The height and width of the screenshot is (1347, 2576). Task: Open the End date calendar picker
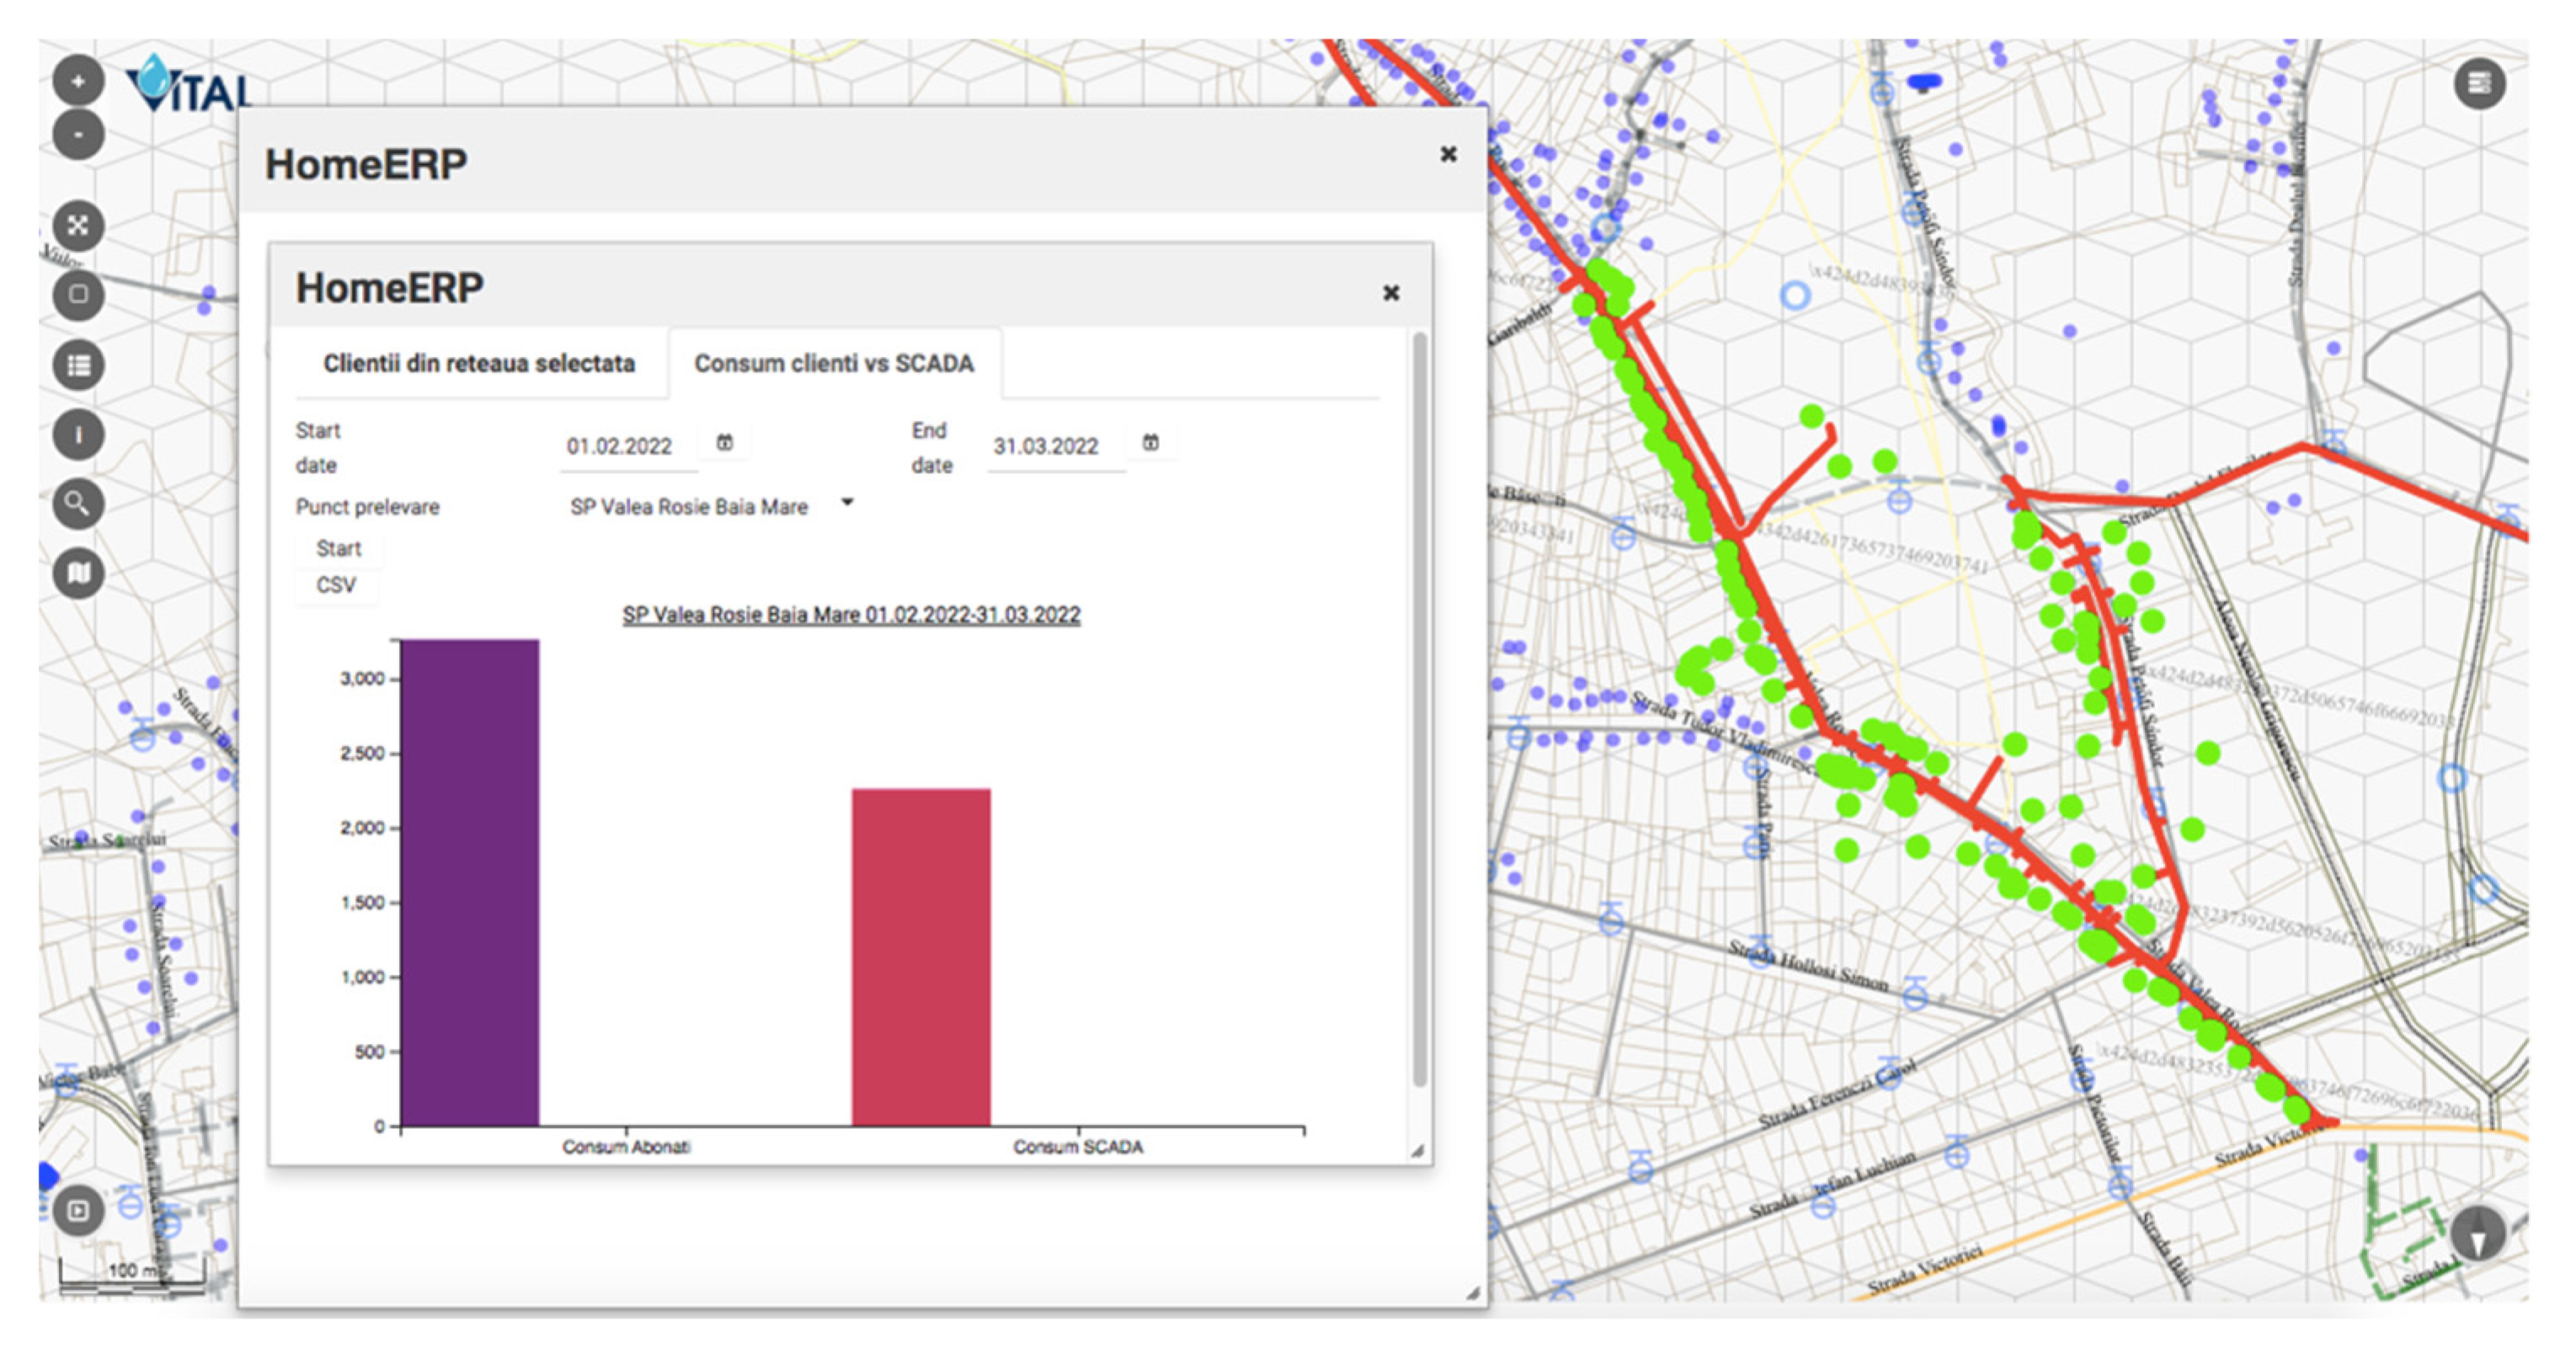click(1151, 442)
